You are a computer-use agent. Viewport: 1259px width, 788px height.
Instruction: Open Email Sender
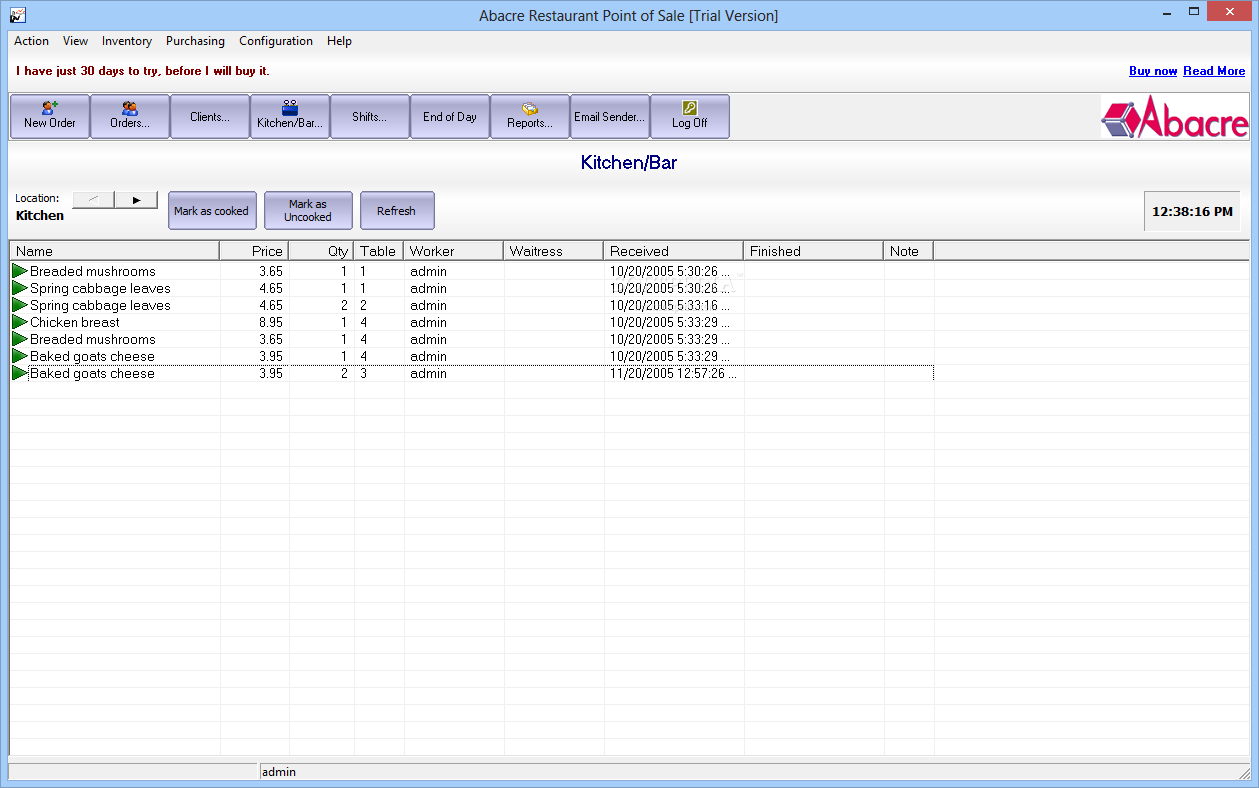(610, 116)
